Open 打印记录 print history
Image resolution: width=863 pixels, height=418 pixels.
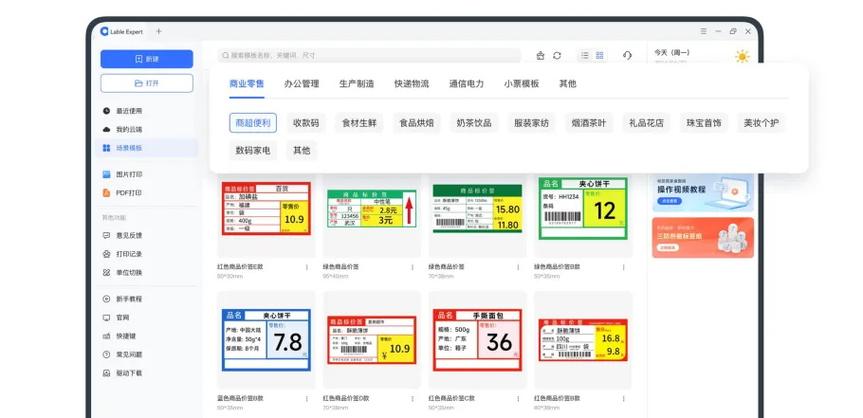point(122,254)
